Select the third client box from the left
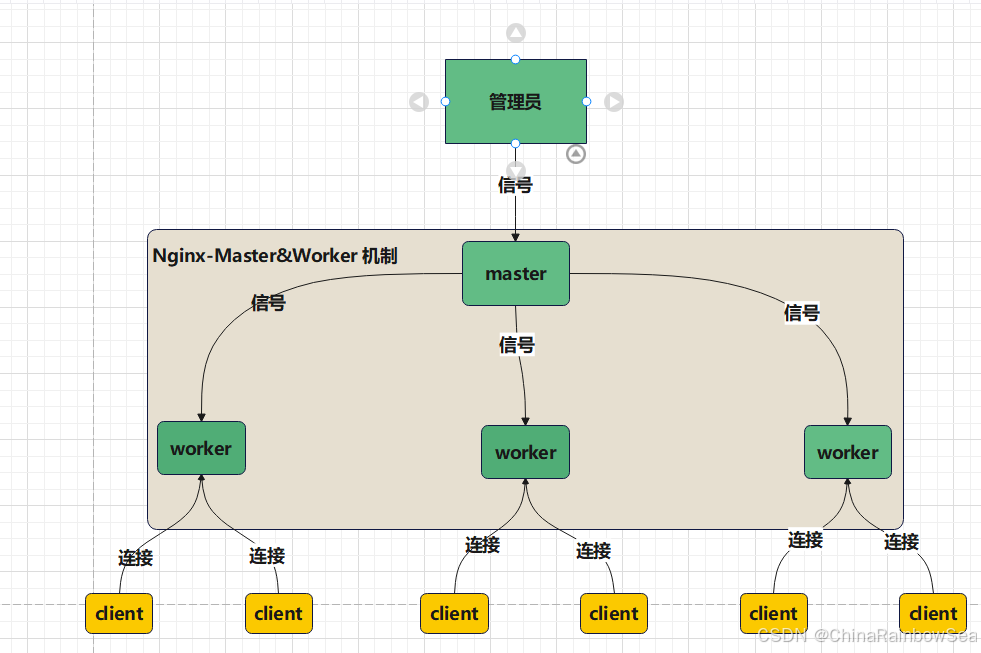 [454, 614]
